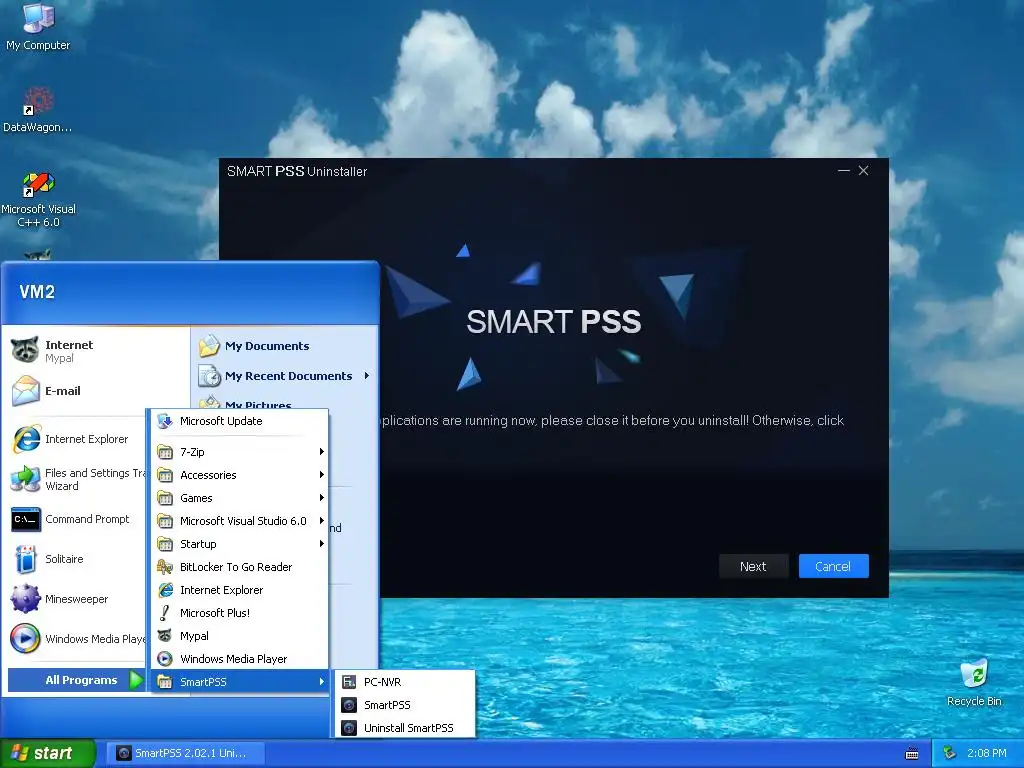Click Next in SMART PSS Uninstaller

coord(753,566)
